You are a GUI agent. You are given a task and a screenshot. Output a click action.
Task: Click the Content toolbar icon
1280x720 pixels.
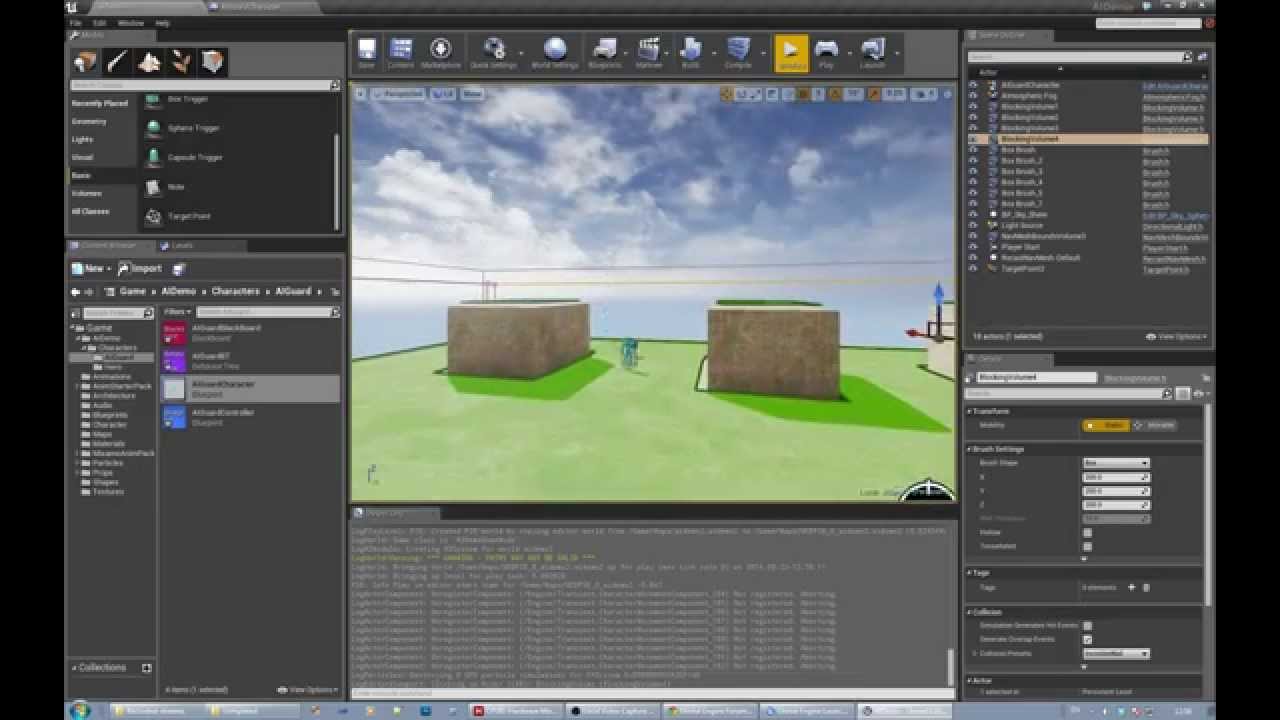click(x=401, y=53)
